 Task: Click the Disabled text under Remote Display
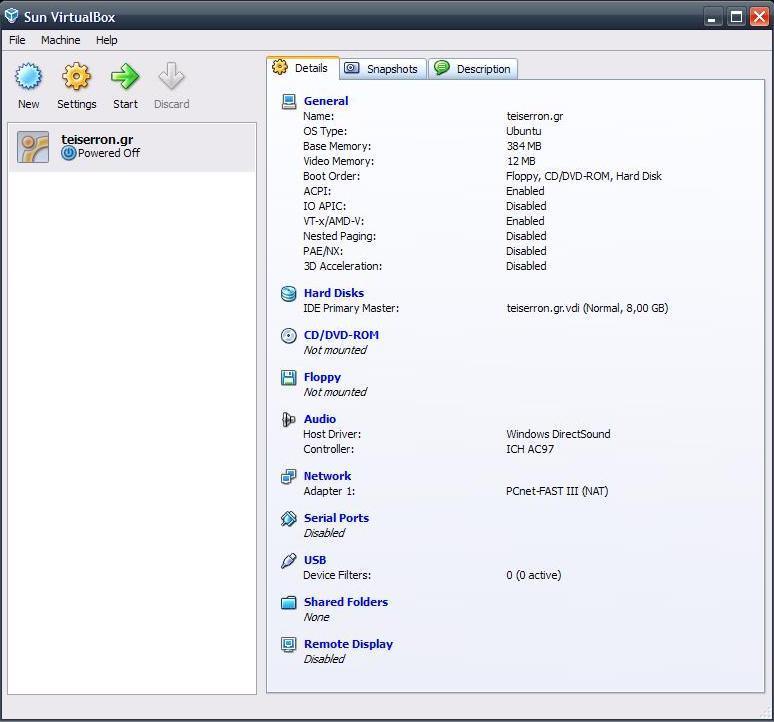(x=324, y=659)
